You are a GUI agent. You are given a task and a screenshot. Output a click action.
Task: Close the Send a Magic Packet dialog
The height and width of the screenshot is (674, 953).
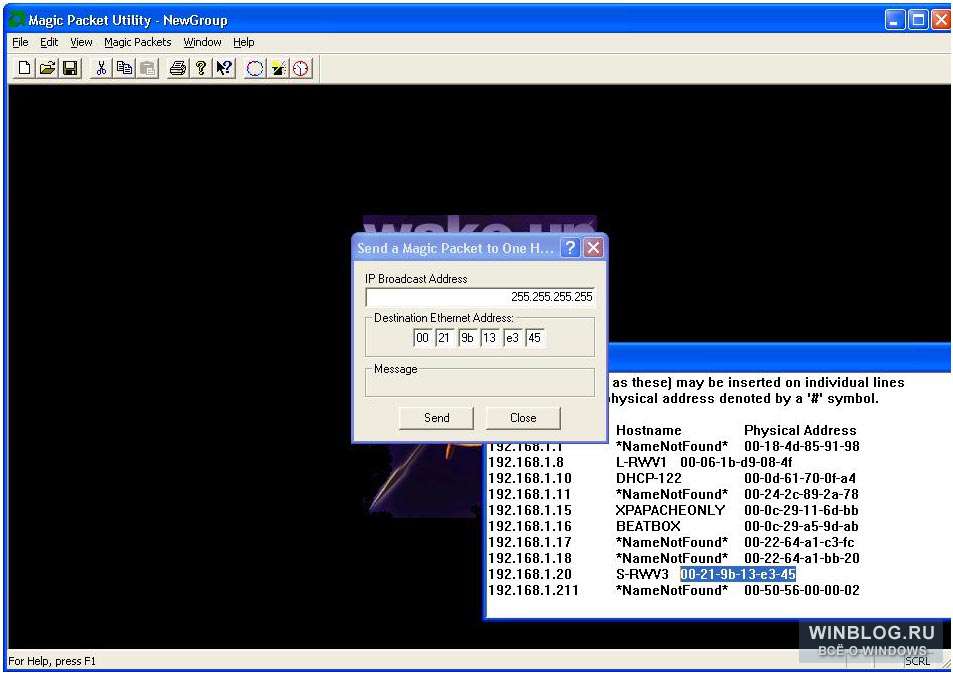tap(593, 247)
